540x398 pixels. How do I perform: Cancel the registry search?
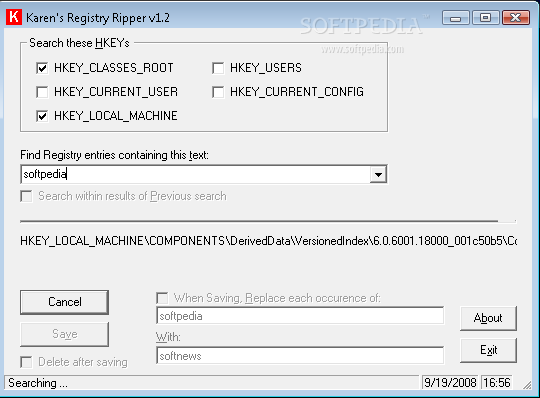(x=64, y=302)
